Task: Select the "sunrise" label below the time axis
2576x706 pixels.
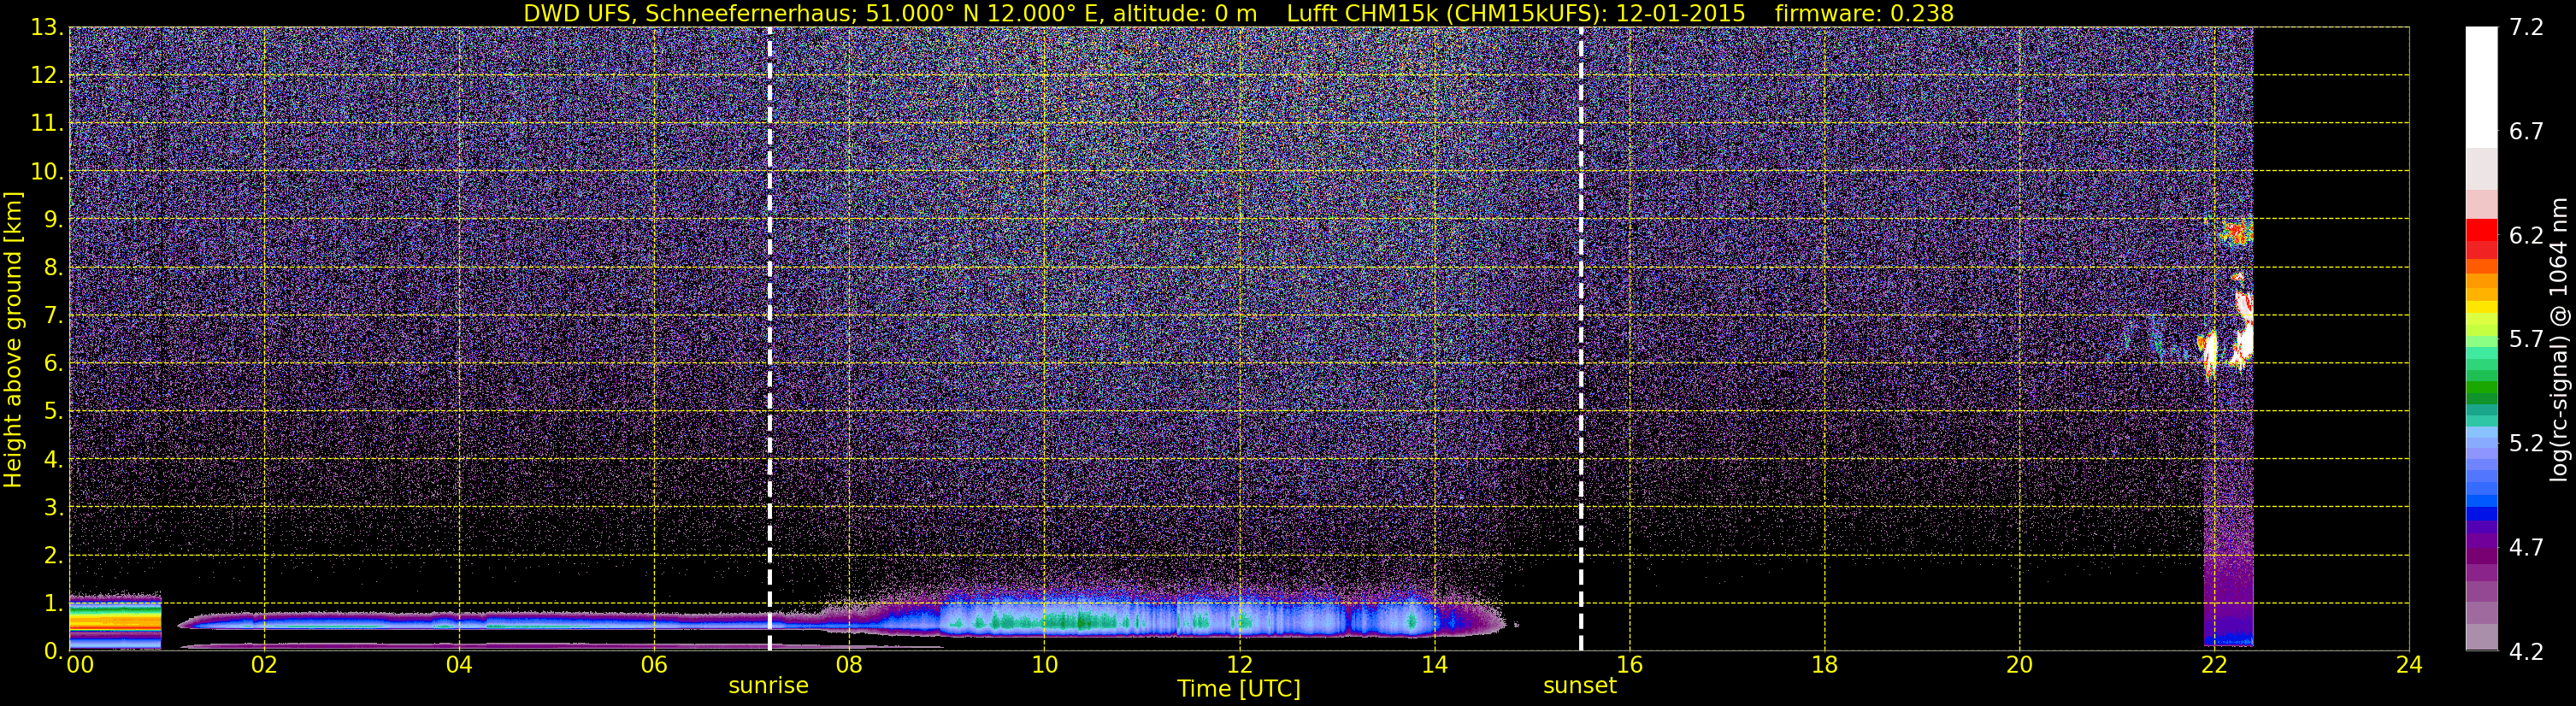Action: point(768,686)
